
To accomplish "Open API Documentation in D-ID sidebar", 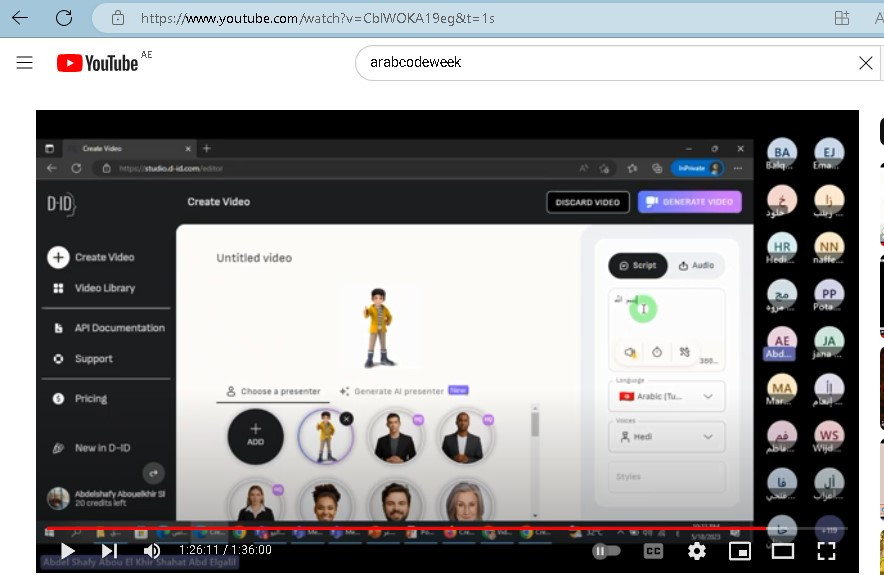I will (x=109, y=328).
